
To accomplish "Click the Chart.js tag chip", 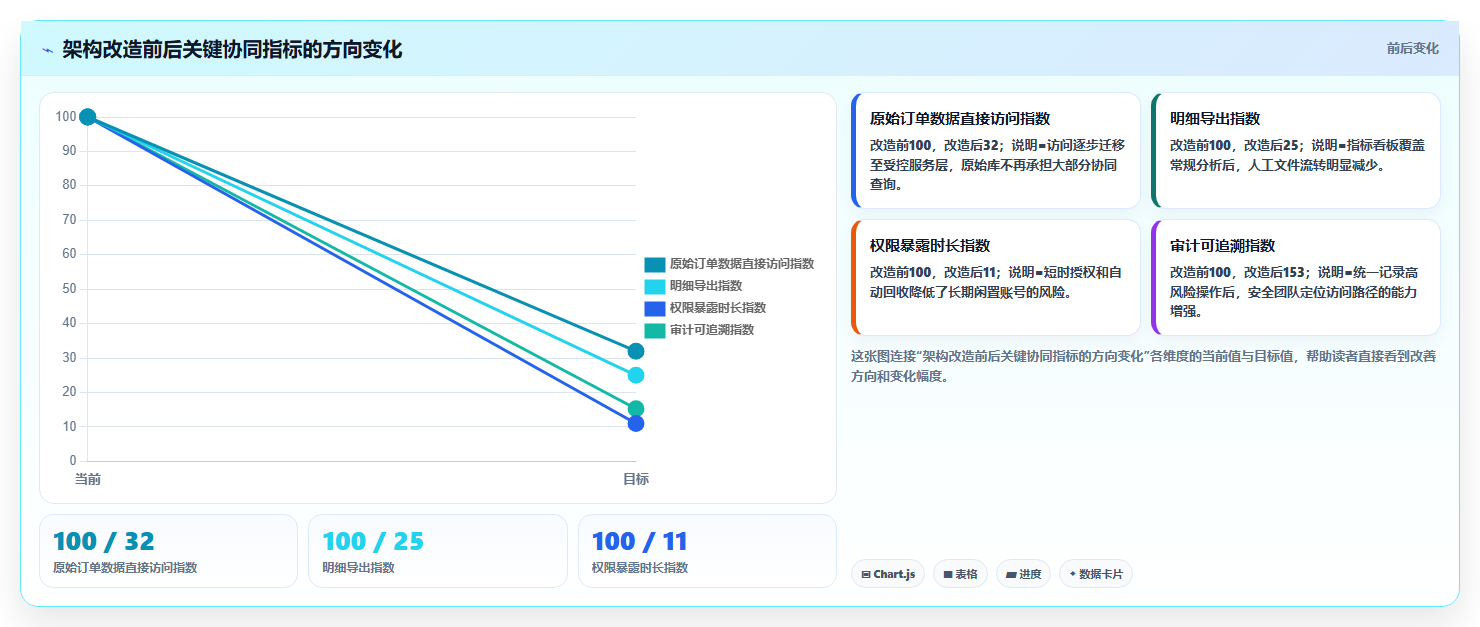I will coord(888,574).
